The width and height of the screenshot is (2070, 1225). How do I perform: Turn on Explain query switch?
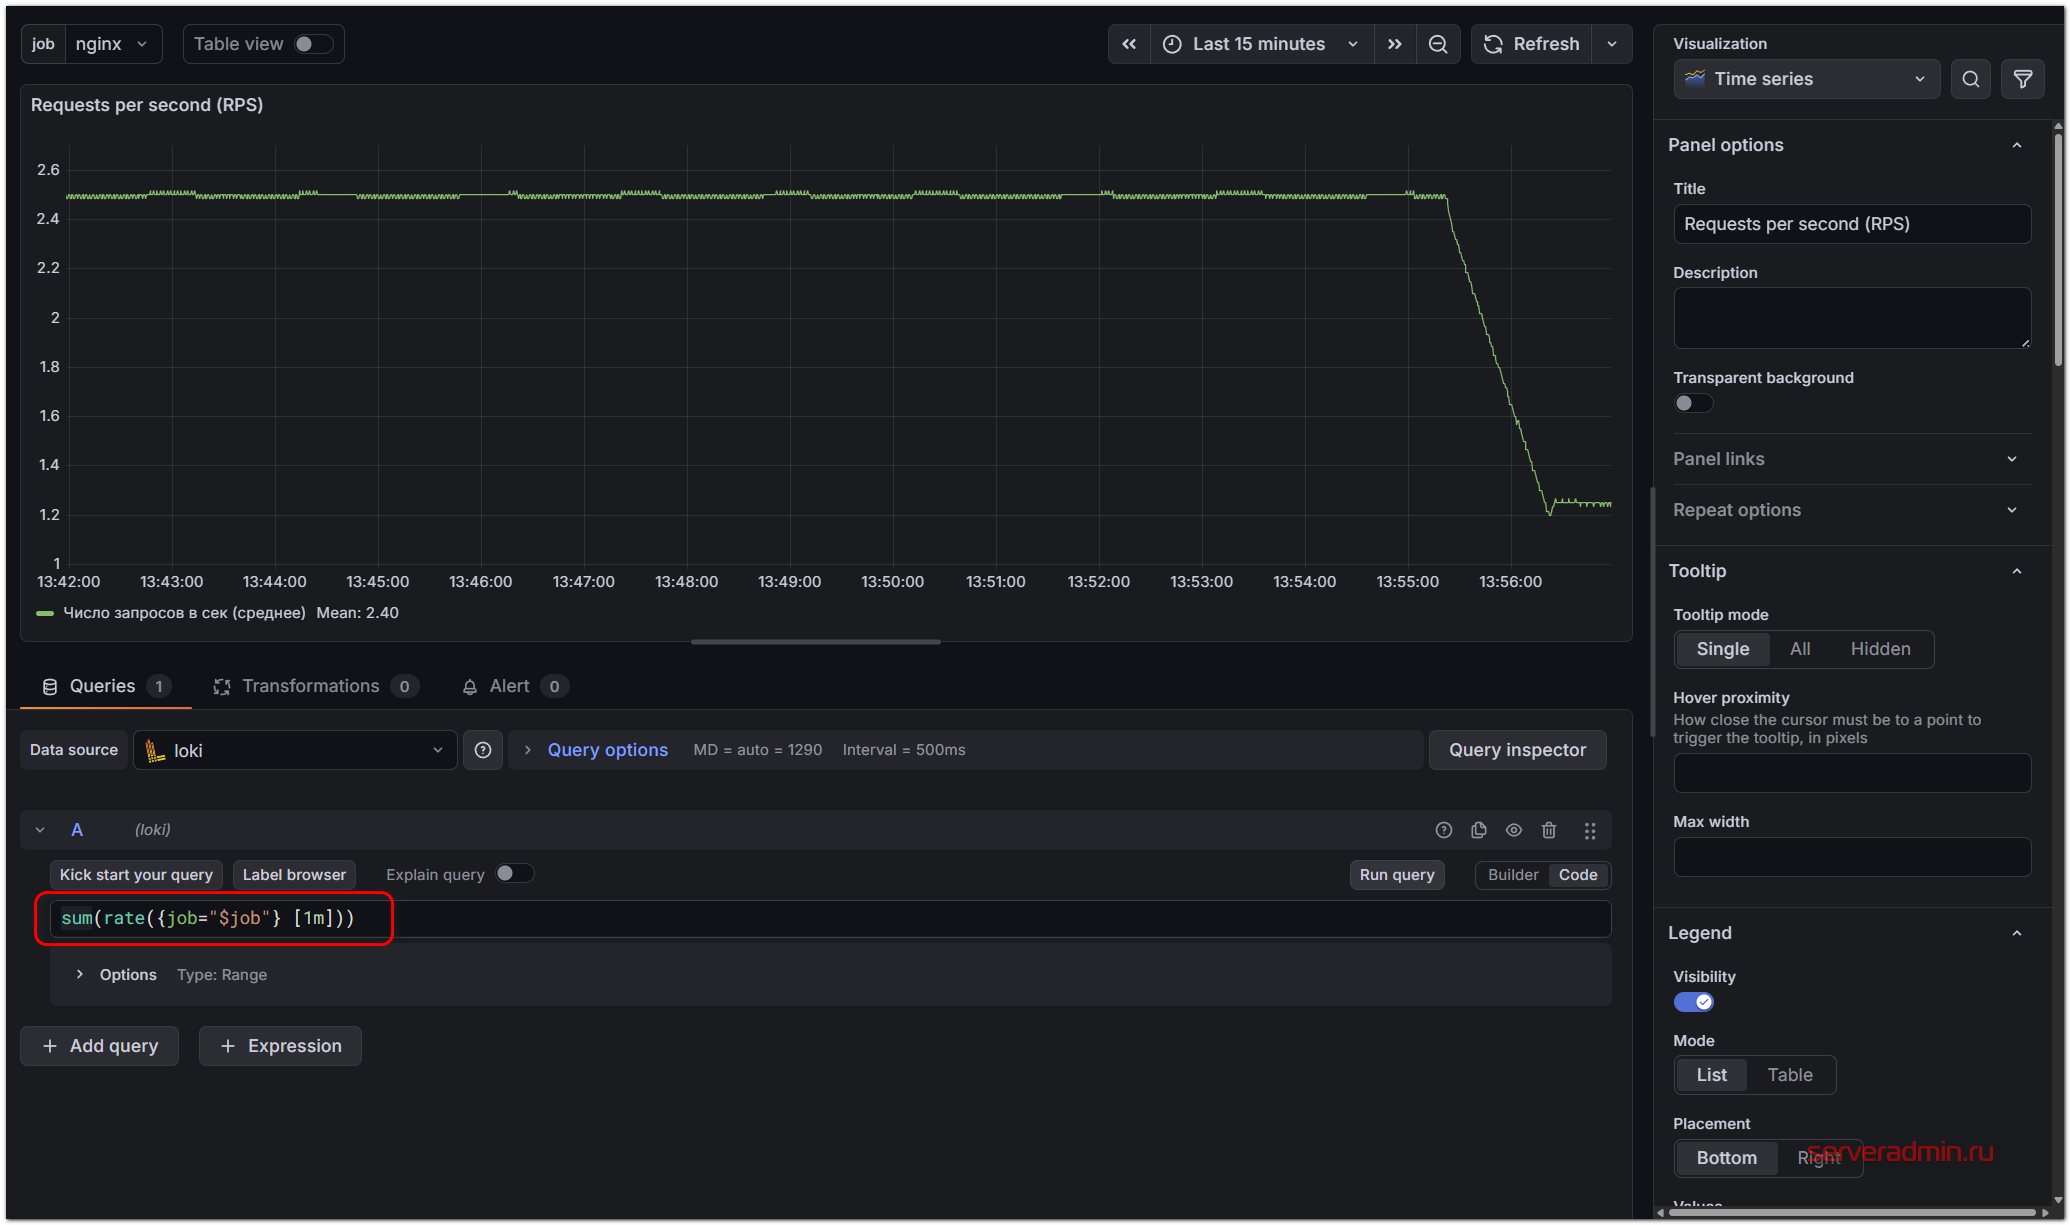[x=514, y=874]
